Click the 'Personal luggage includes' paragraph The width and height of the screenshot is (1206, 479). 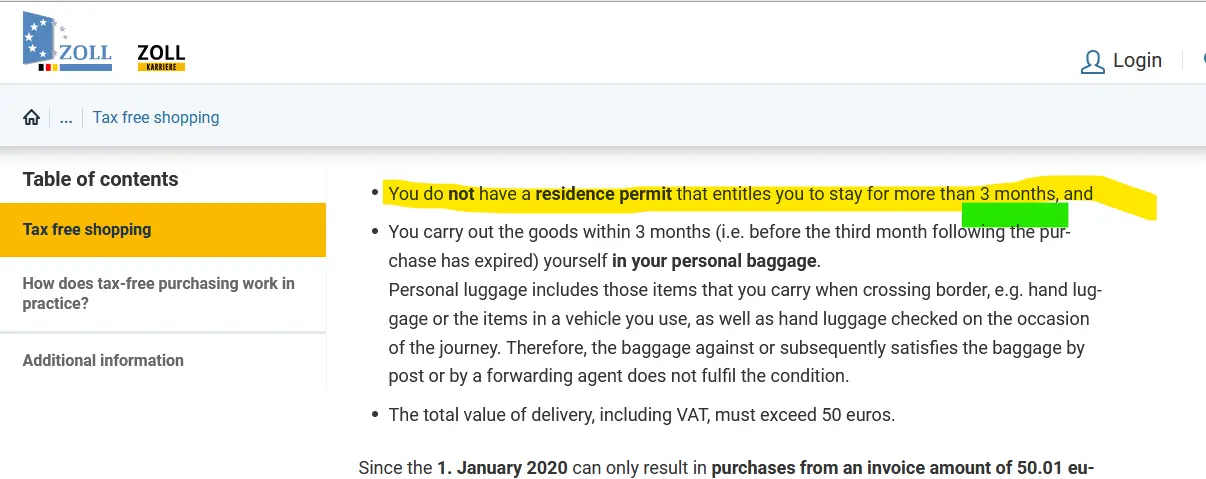pyautogui.click(x=744, y=333)
